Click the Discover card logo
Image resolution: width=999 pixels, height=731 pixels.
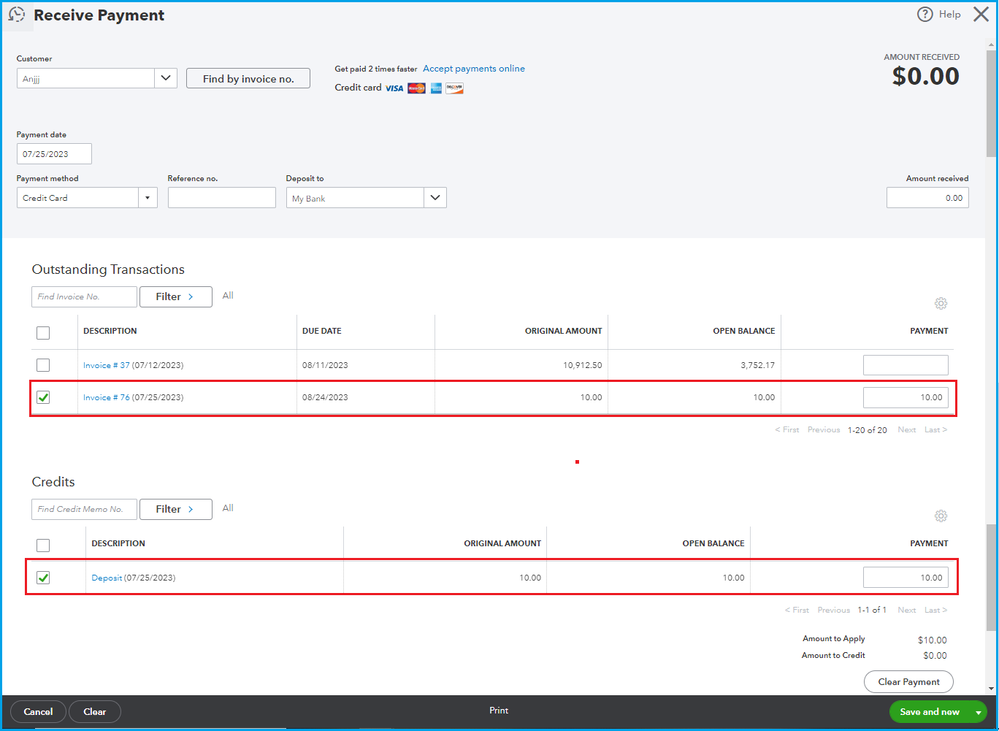[454, 88]
